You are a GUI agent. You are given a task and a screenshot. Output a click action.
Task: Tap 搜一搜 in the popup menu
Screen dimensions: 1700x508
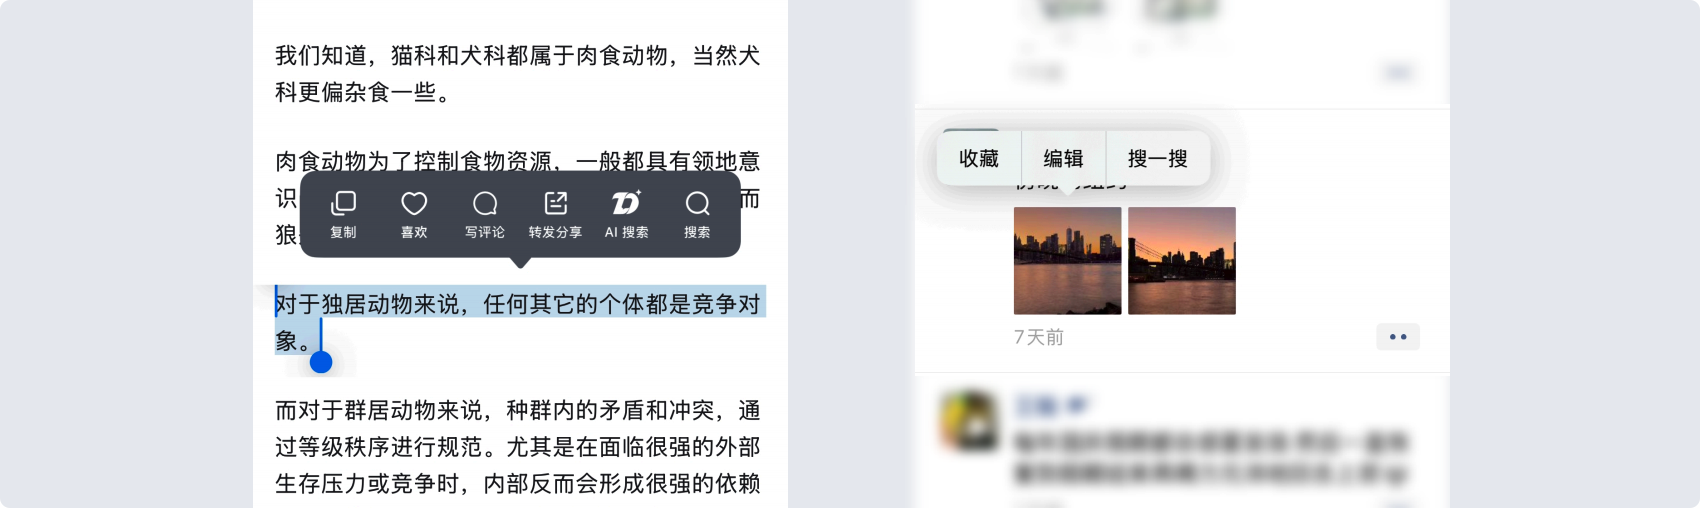[1158, 158]
